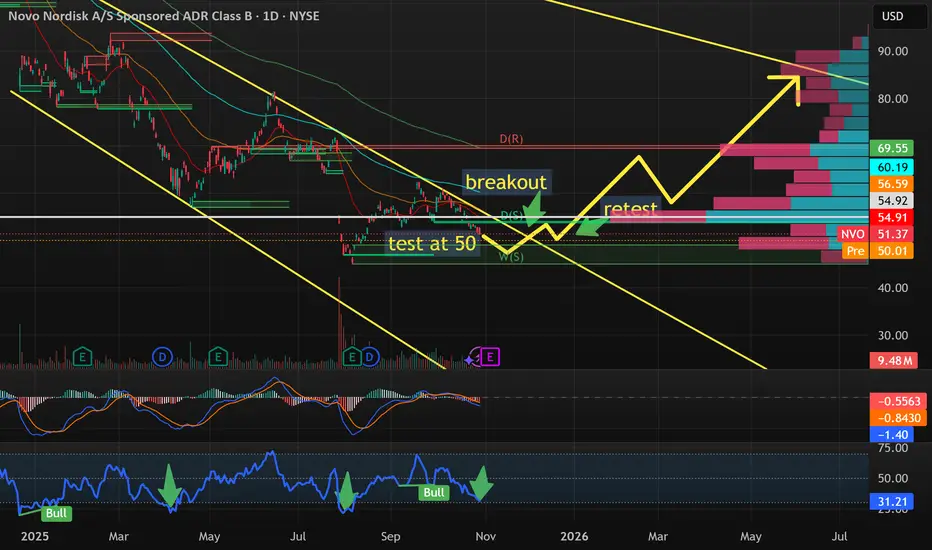Click the 9.48 M volume label
Image resolution: width=932 pixels, height=550 pixels.
coord(893,360)
